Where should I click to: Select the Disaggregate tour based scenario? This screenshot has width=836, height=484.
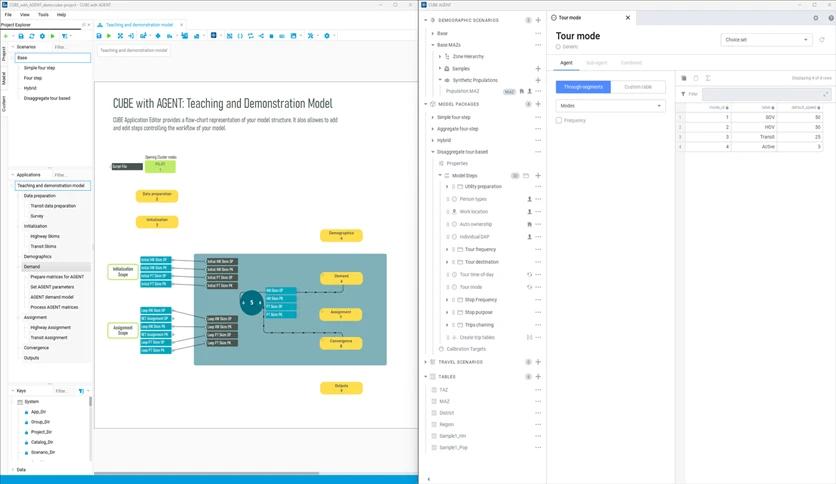coord(47,98)
